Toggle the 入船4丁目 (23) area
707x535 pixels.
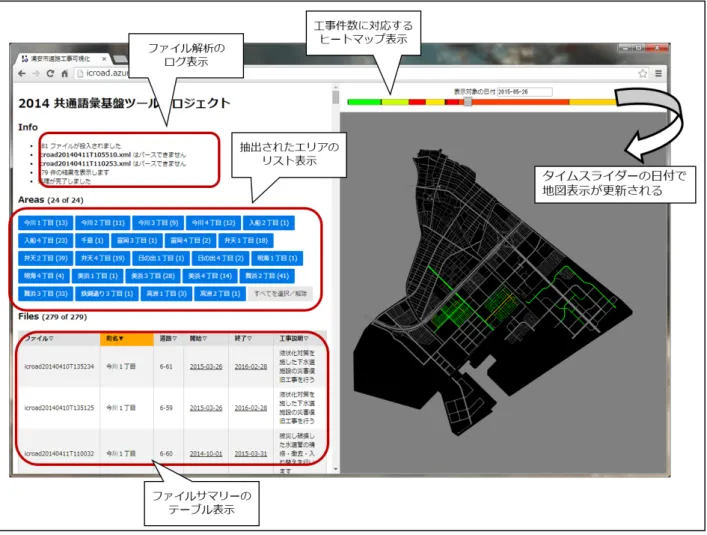click(x=46, y=240)
